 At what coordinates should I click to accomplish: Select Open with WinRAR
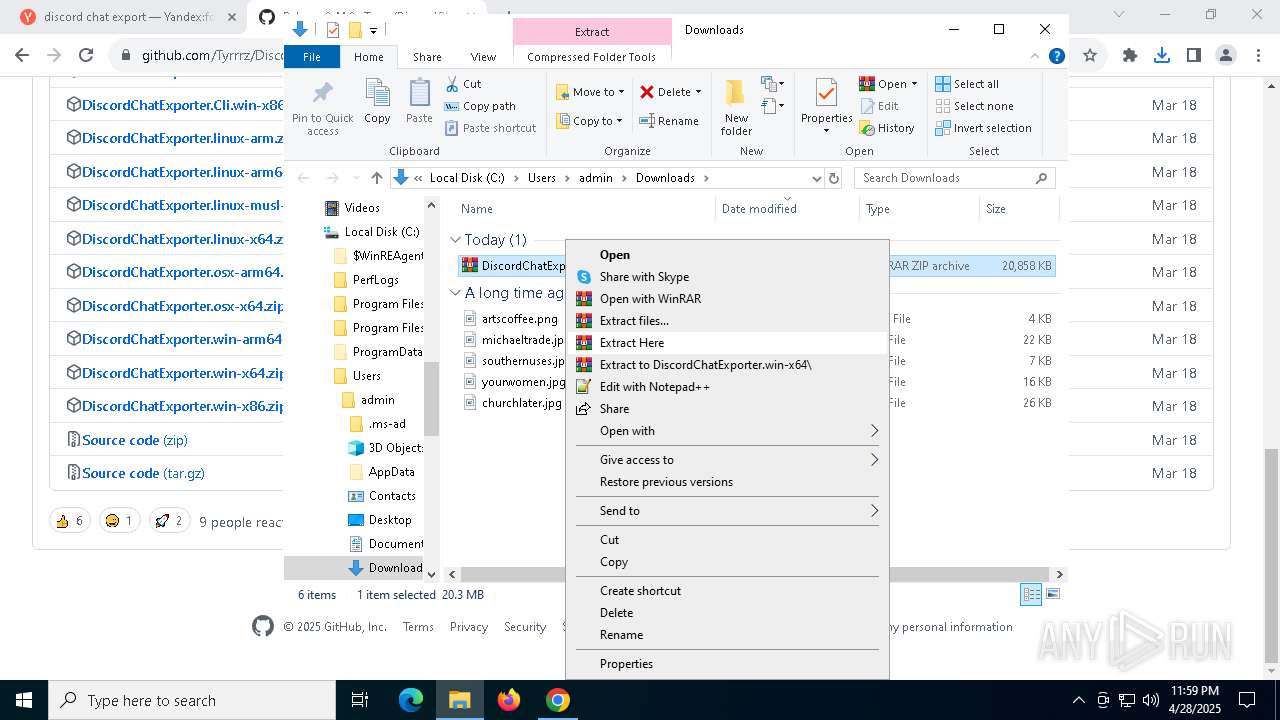click(727, 299)
